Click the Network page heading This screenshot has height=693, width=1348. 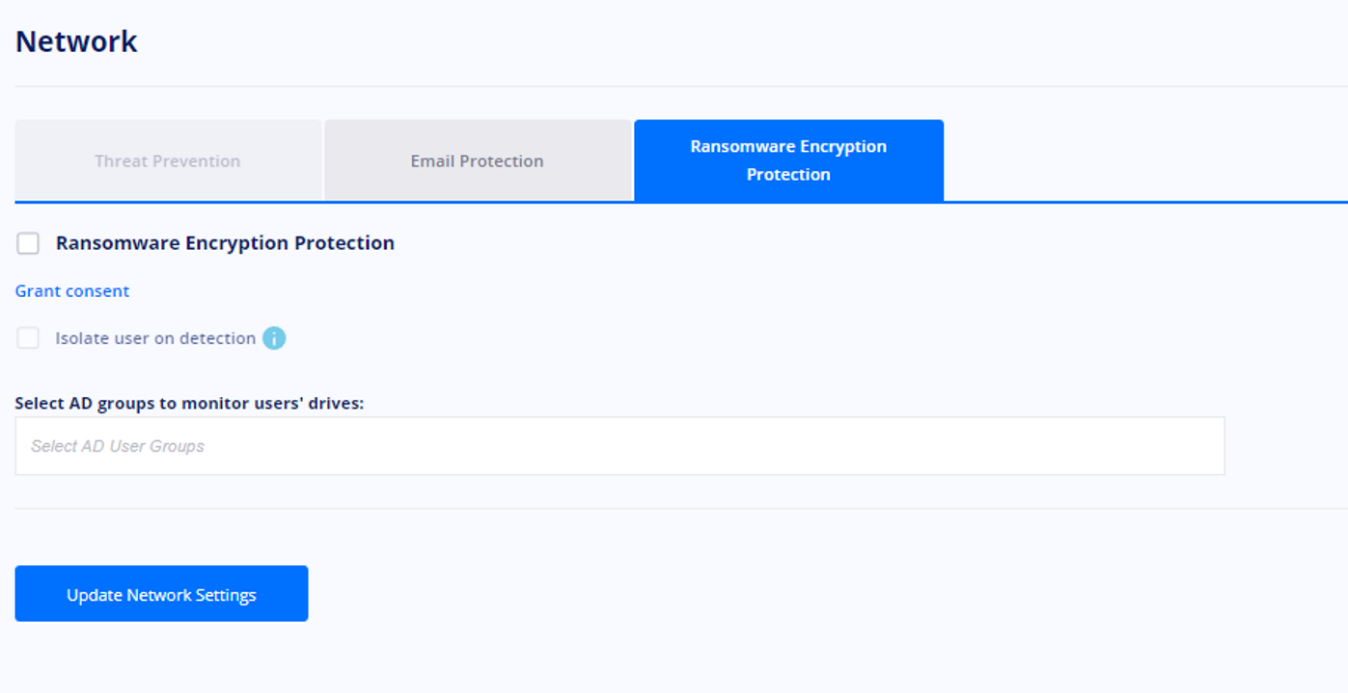76,42
